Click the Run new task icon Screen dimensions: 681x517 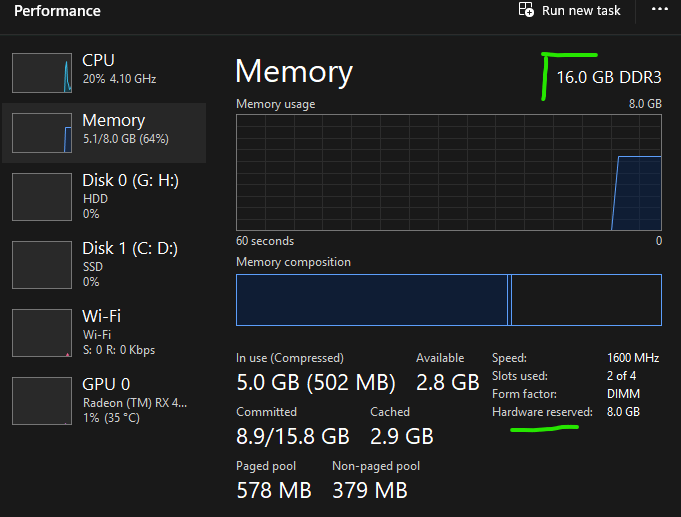click(x=526, y=10)
